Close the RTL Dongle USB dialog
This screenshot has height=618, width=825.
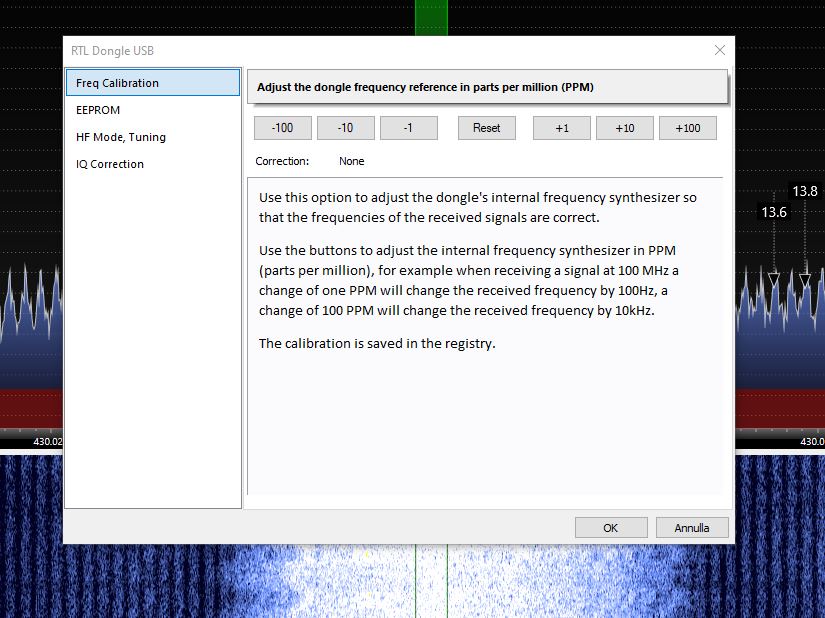[x=719, y=50]
